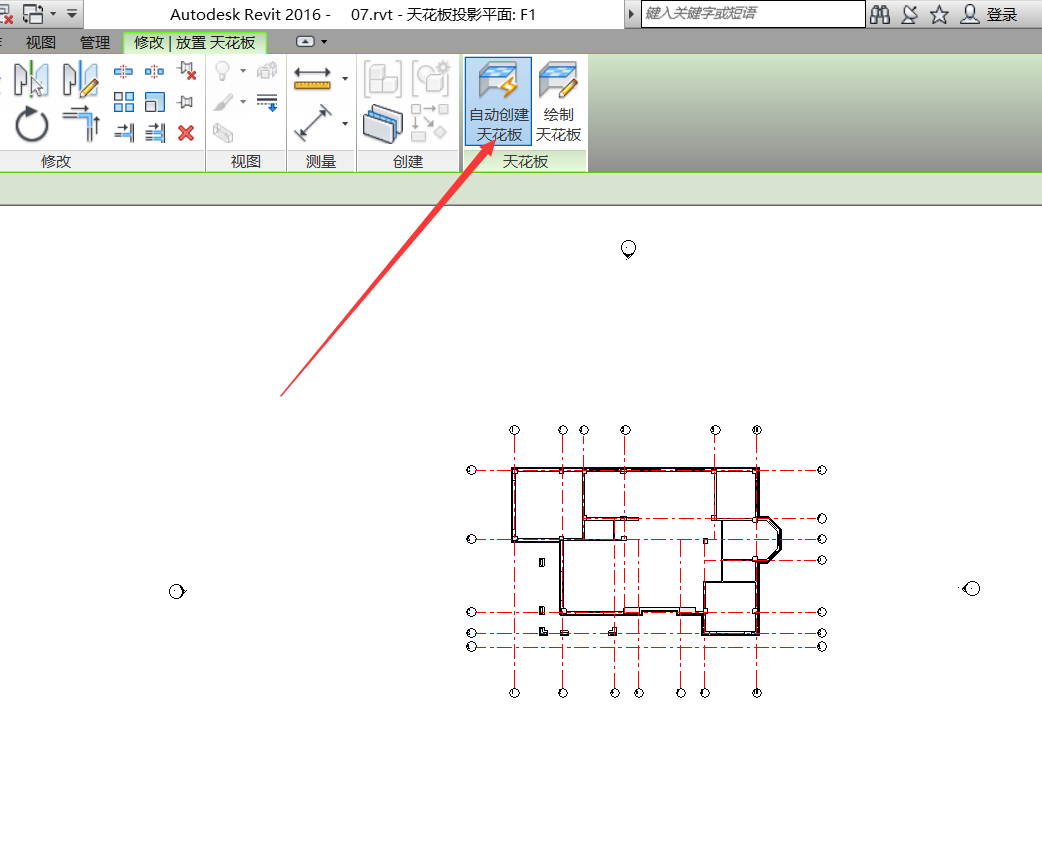Viewport: 1042px width, 852px height.
Task: Select the Rotate tool
Action: (32, 125)
